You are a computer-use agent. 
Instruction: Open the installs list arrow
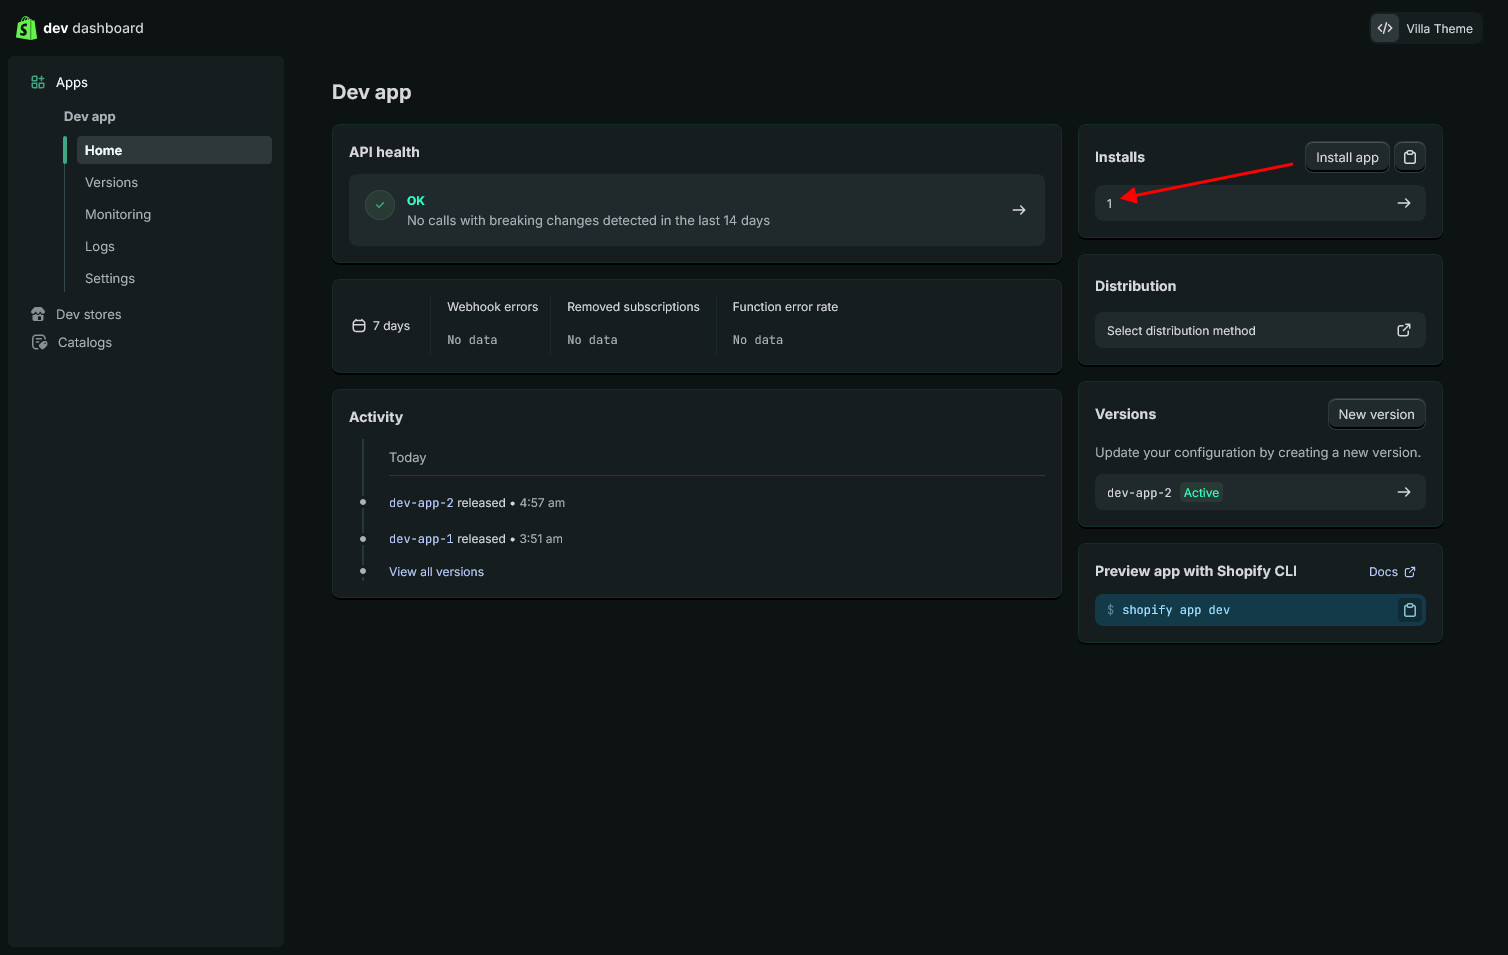[1403, 203]
